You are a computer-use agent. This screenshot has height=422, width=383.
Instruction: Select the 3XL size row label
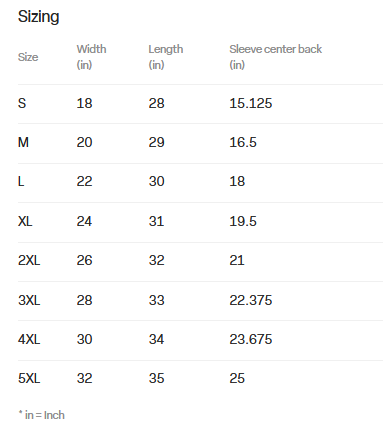point(29,300)
